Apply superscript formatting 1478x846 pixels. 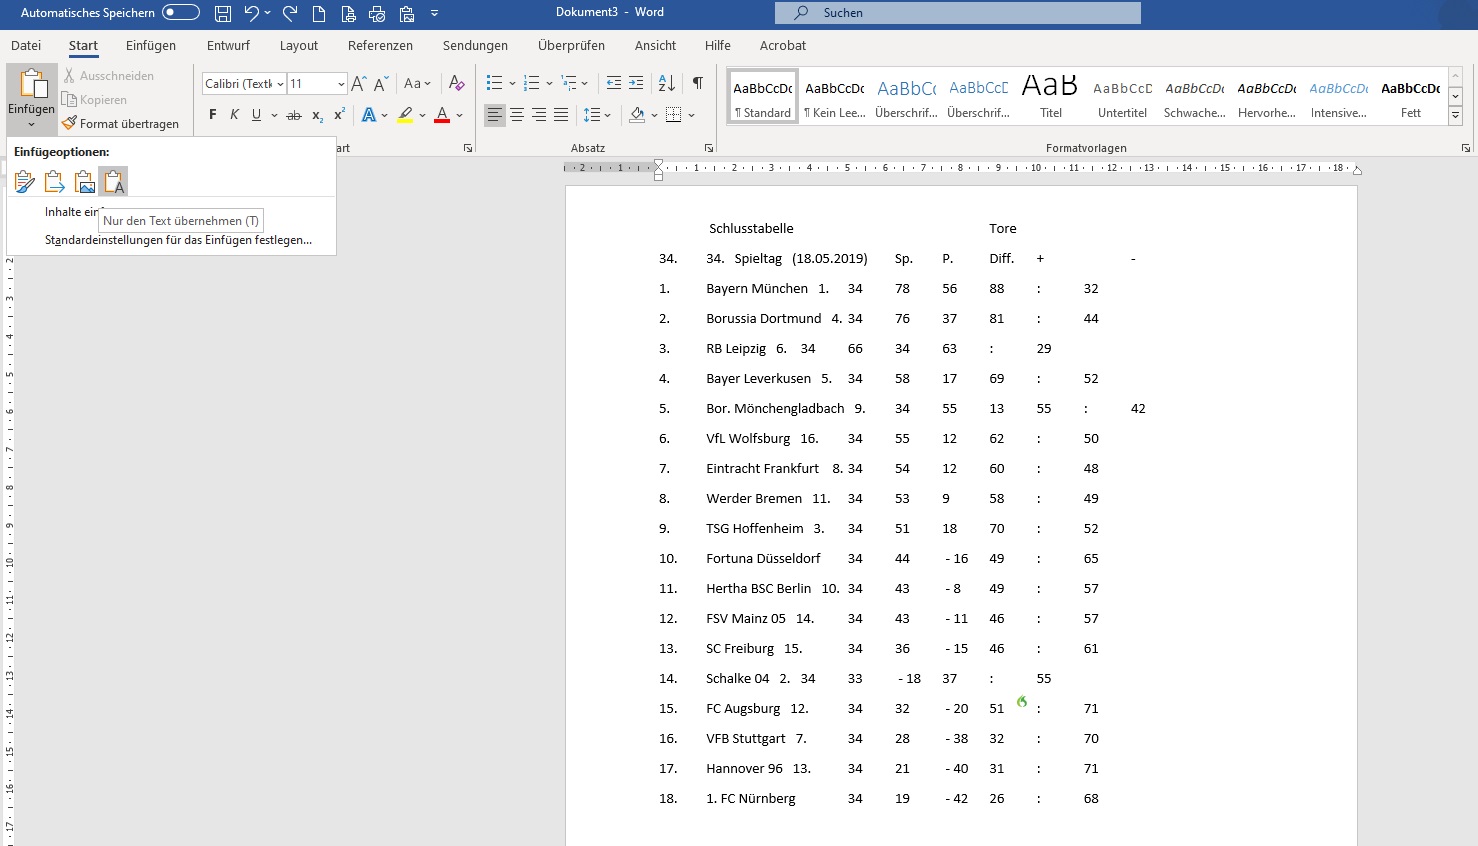pyautogui.click(x=339, y=115)
